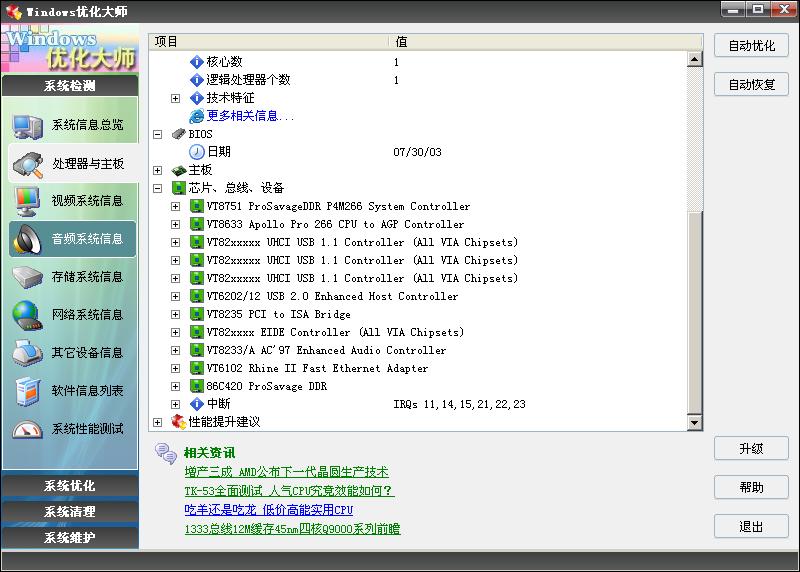
Task: Click the chip icon for VT8751 ProSavageDDR
Action: point(196,206)
